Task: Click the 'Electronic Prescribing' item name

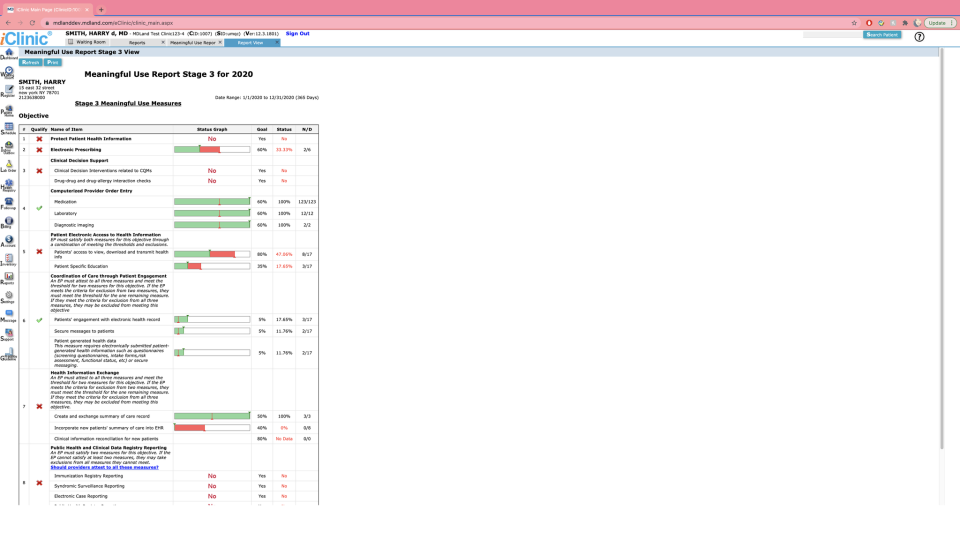Action: (76, 149)
